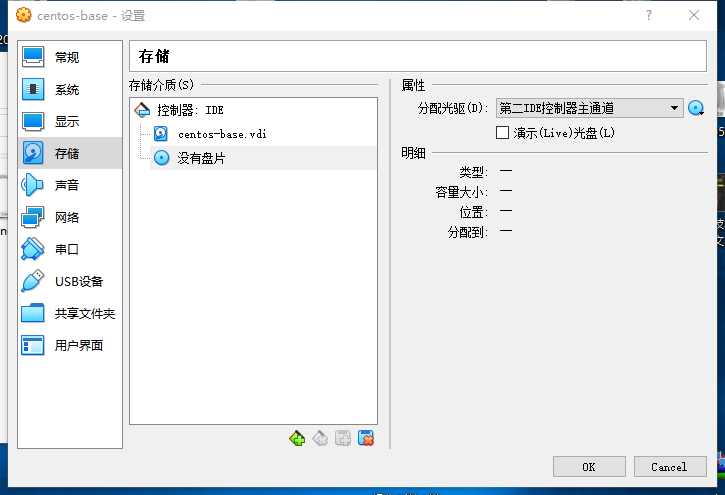Click the 共享文件夹 folder icon

pyautogui.click(x=33, y=313)
